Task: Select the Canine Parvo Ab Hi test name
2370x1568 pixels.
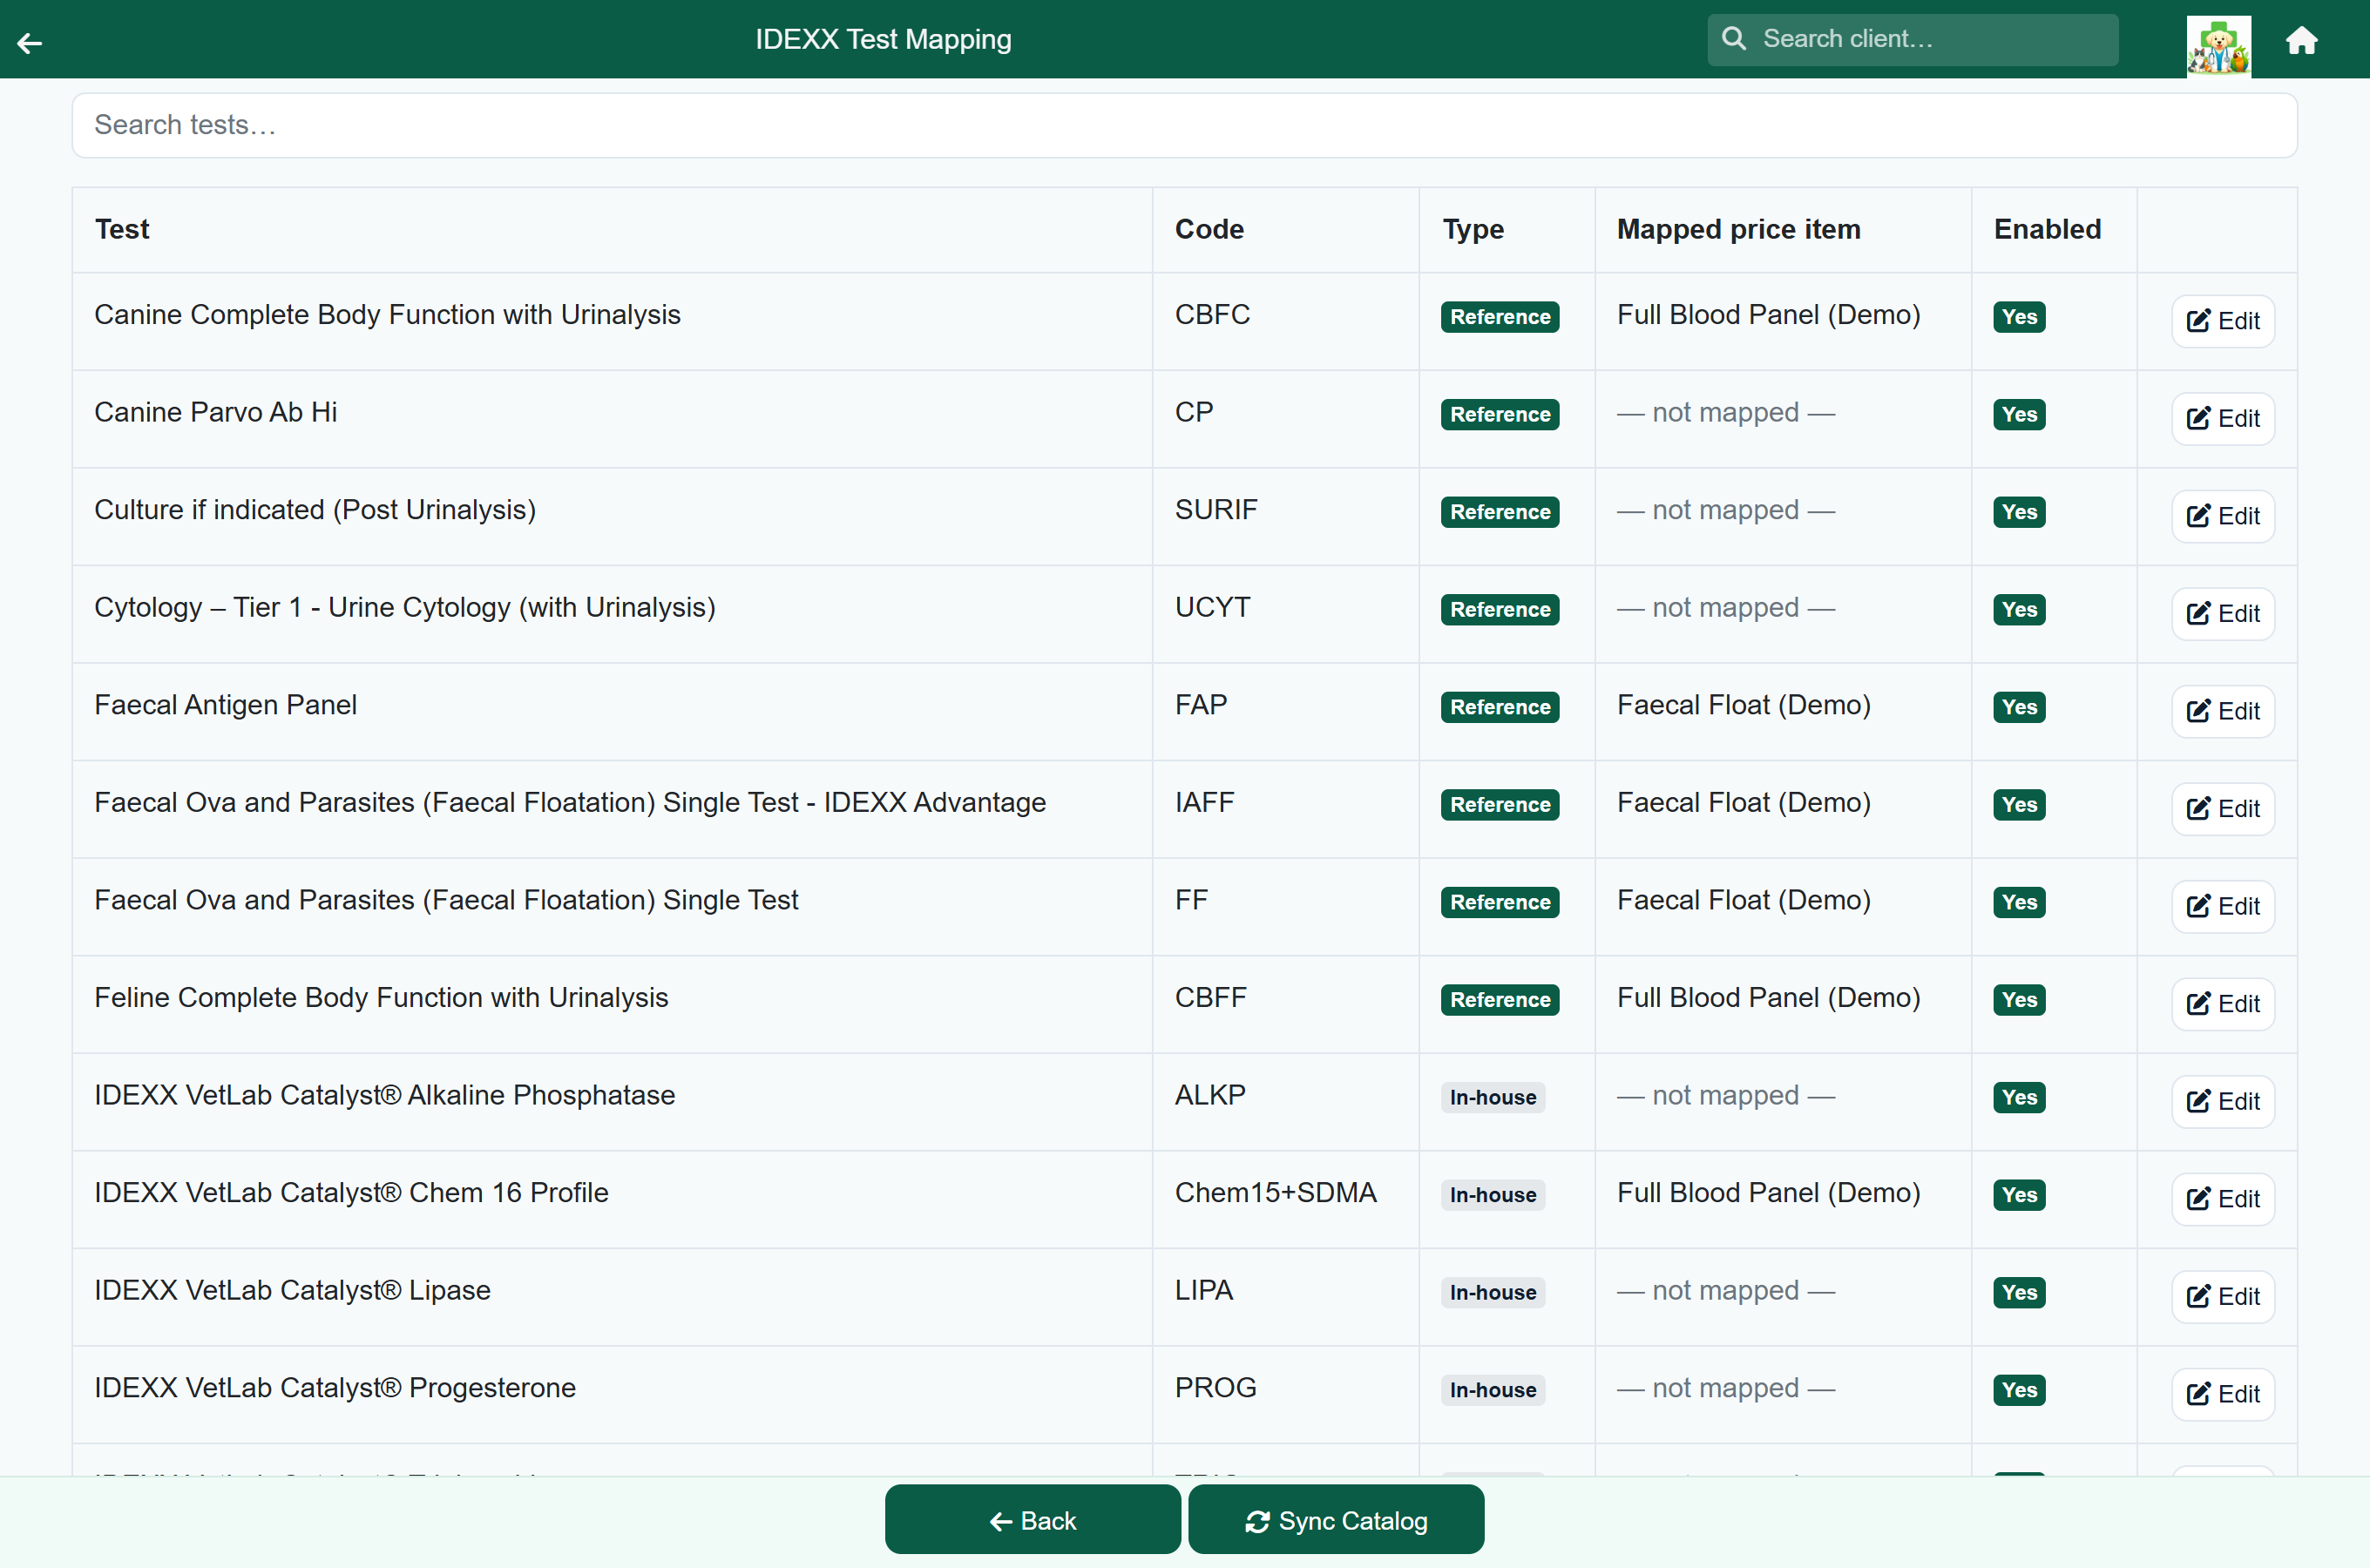Action: [x=215, y=412]
